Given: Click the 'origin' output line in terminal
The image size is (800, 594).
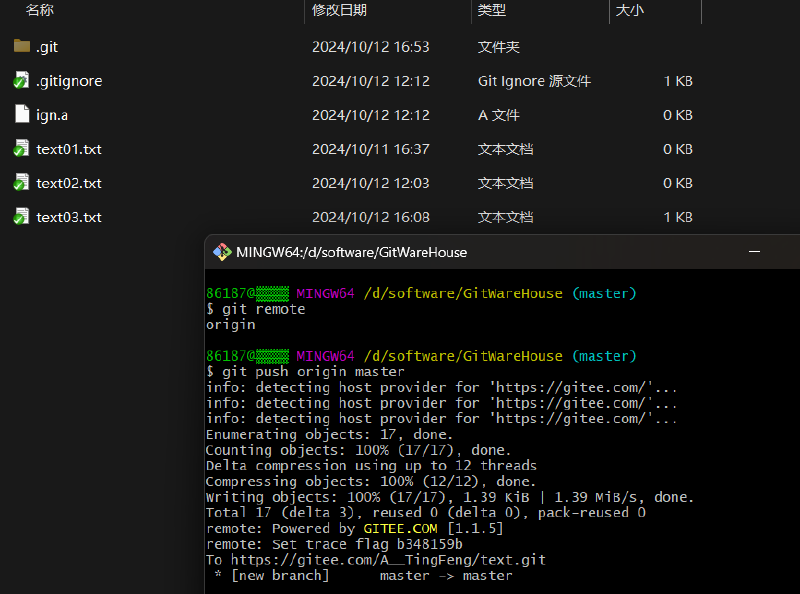Looking at the screenshot, I should (231, 325).
